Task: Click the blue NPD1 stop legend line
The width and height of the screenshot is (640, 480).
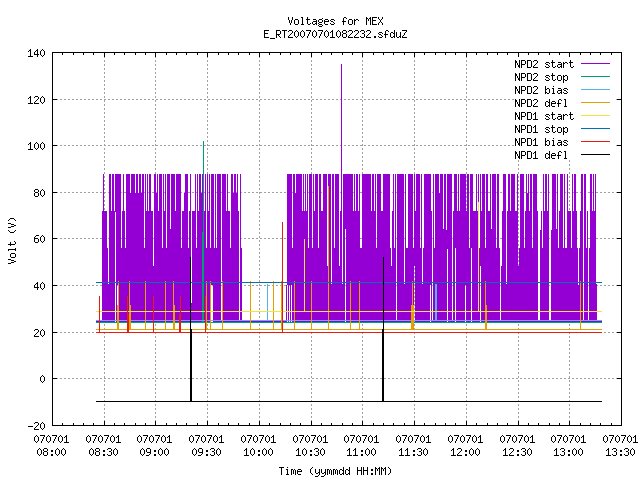Action: click(x=596, y=129)
